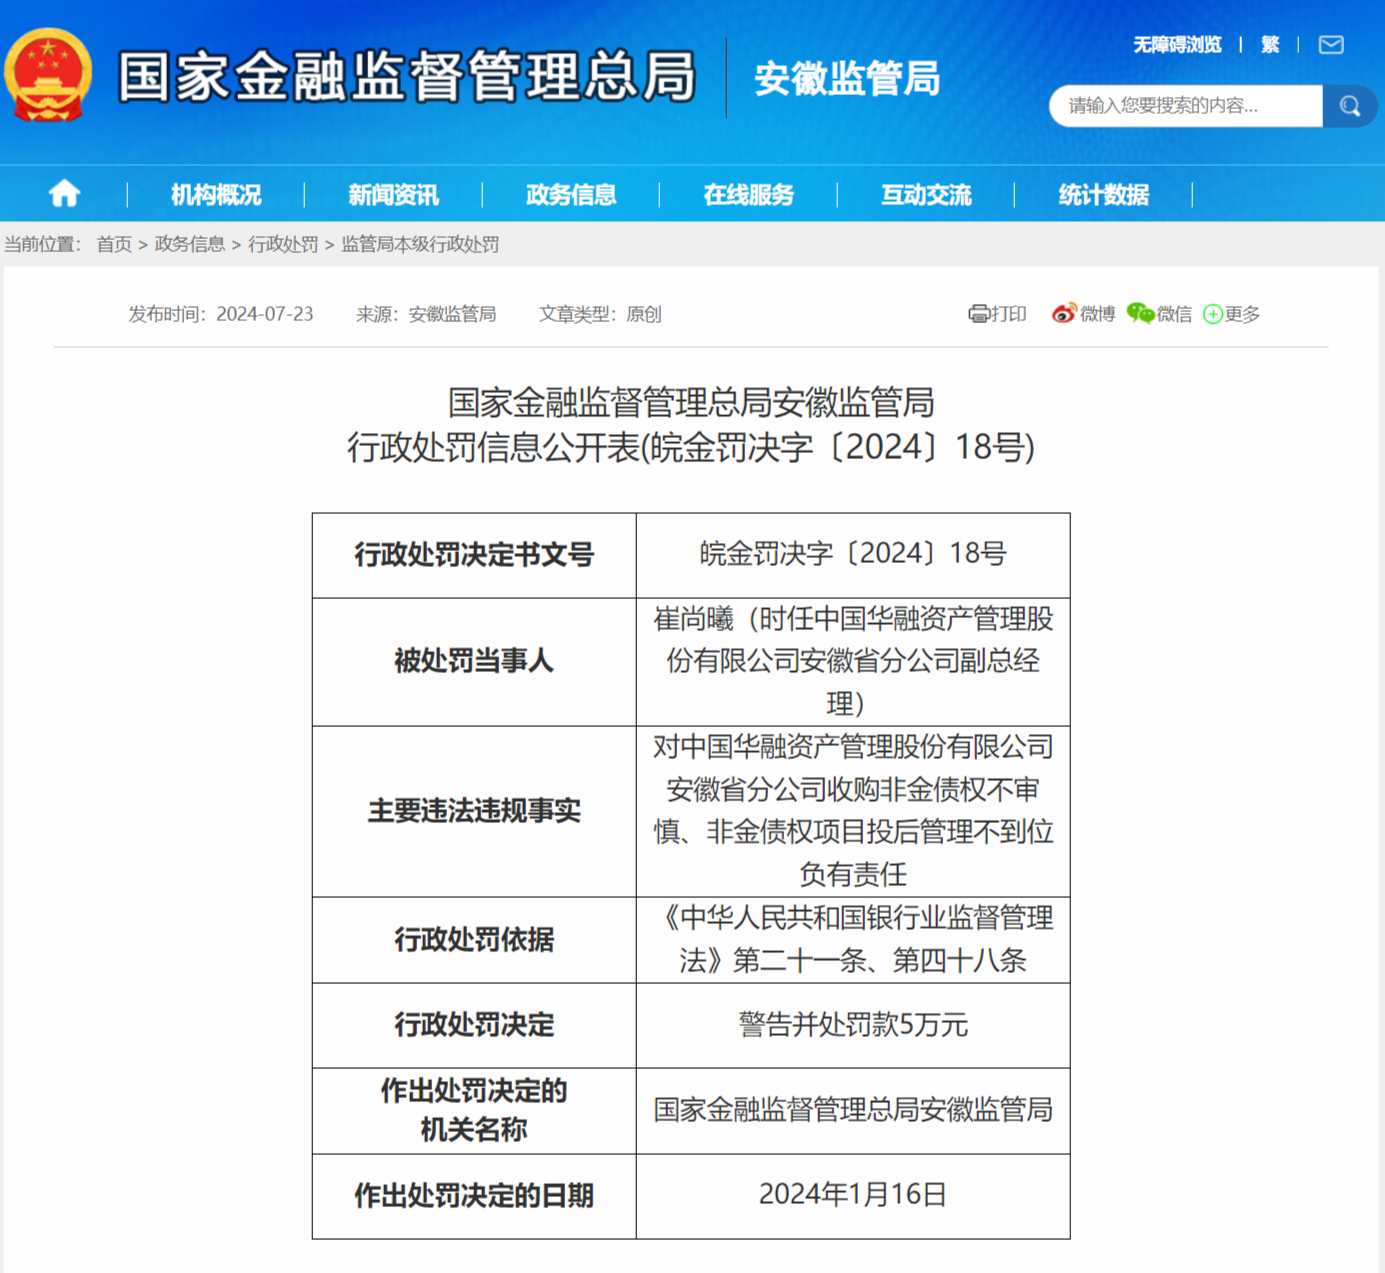Image resolution: width=1385 pixels, height=1273 pixels.
Task: Open the 在线服务 menu
Action: (x=748, y=195)
